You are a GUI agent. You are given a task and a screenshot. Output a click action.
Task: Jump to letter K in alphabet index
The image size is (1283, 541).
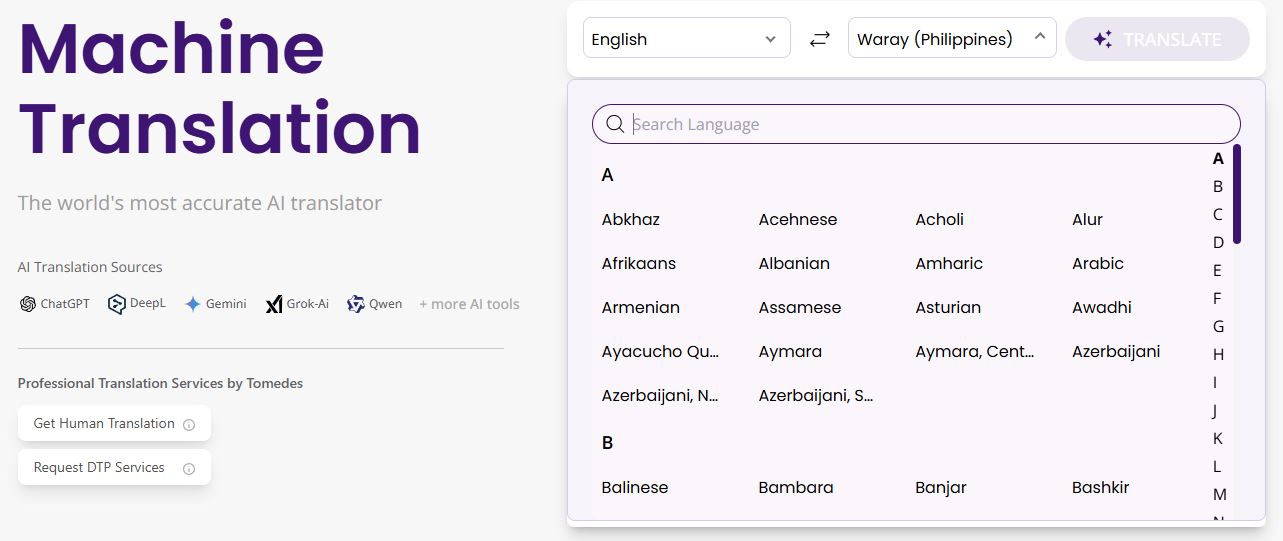pos(1218,438)
